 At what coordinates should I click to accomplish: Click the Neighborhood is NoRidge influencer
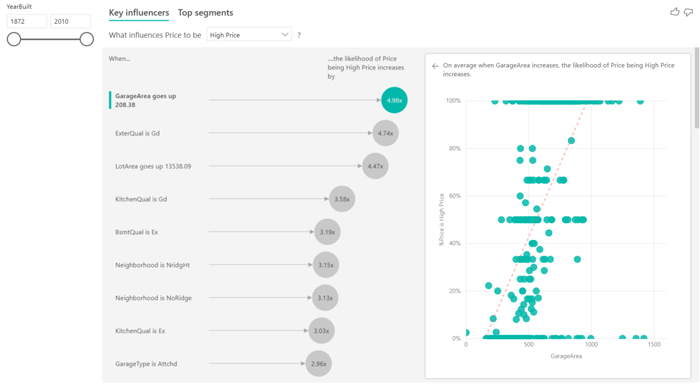153,298
